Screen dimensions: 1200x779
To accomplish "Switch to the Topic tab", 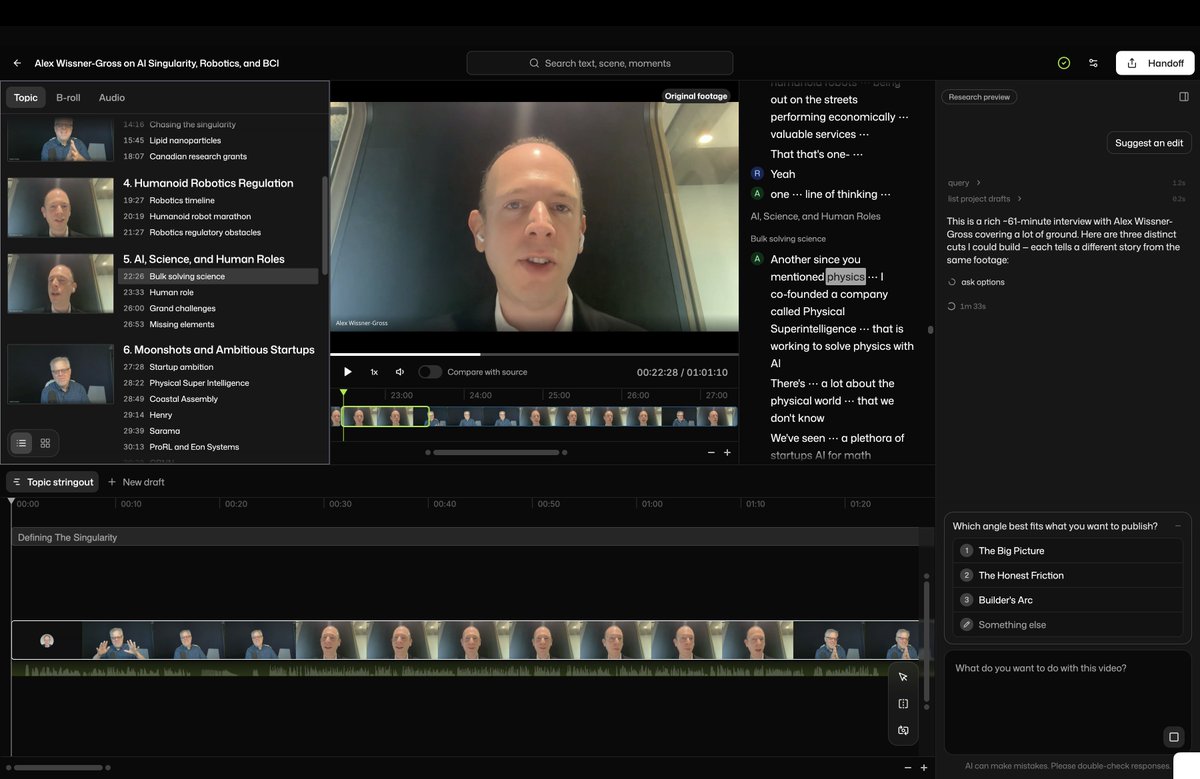I will pos(26,98).
